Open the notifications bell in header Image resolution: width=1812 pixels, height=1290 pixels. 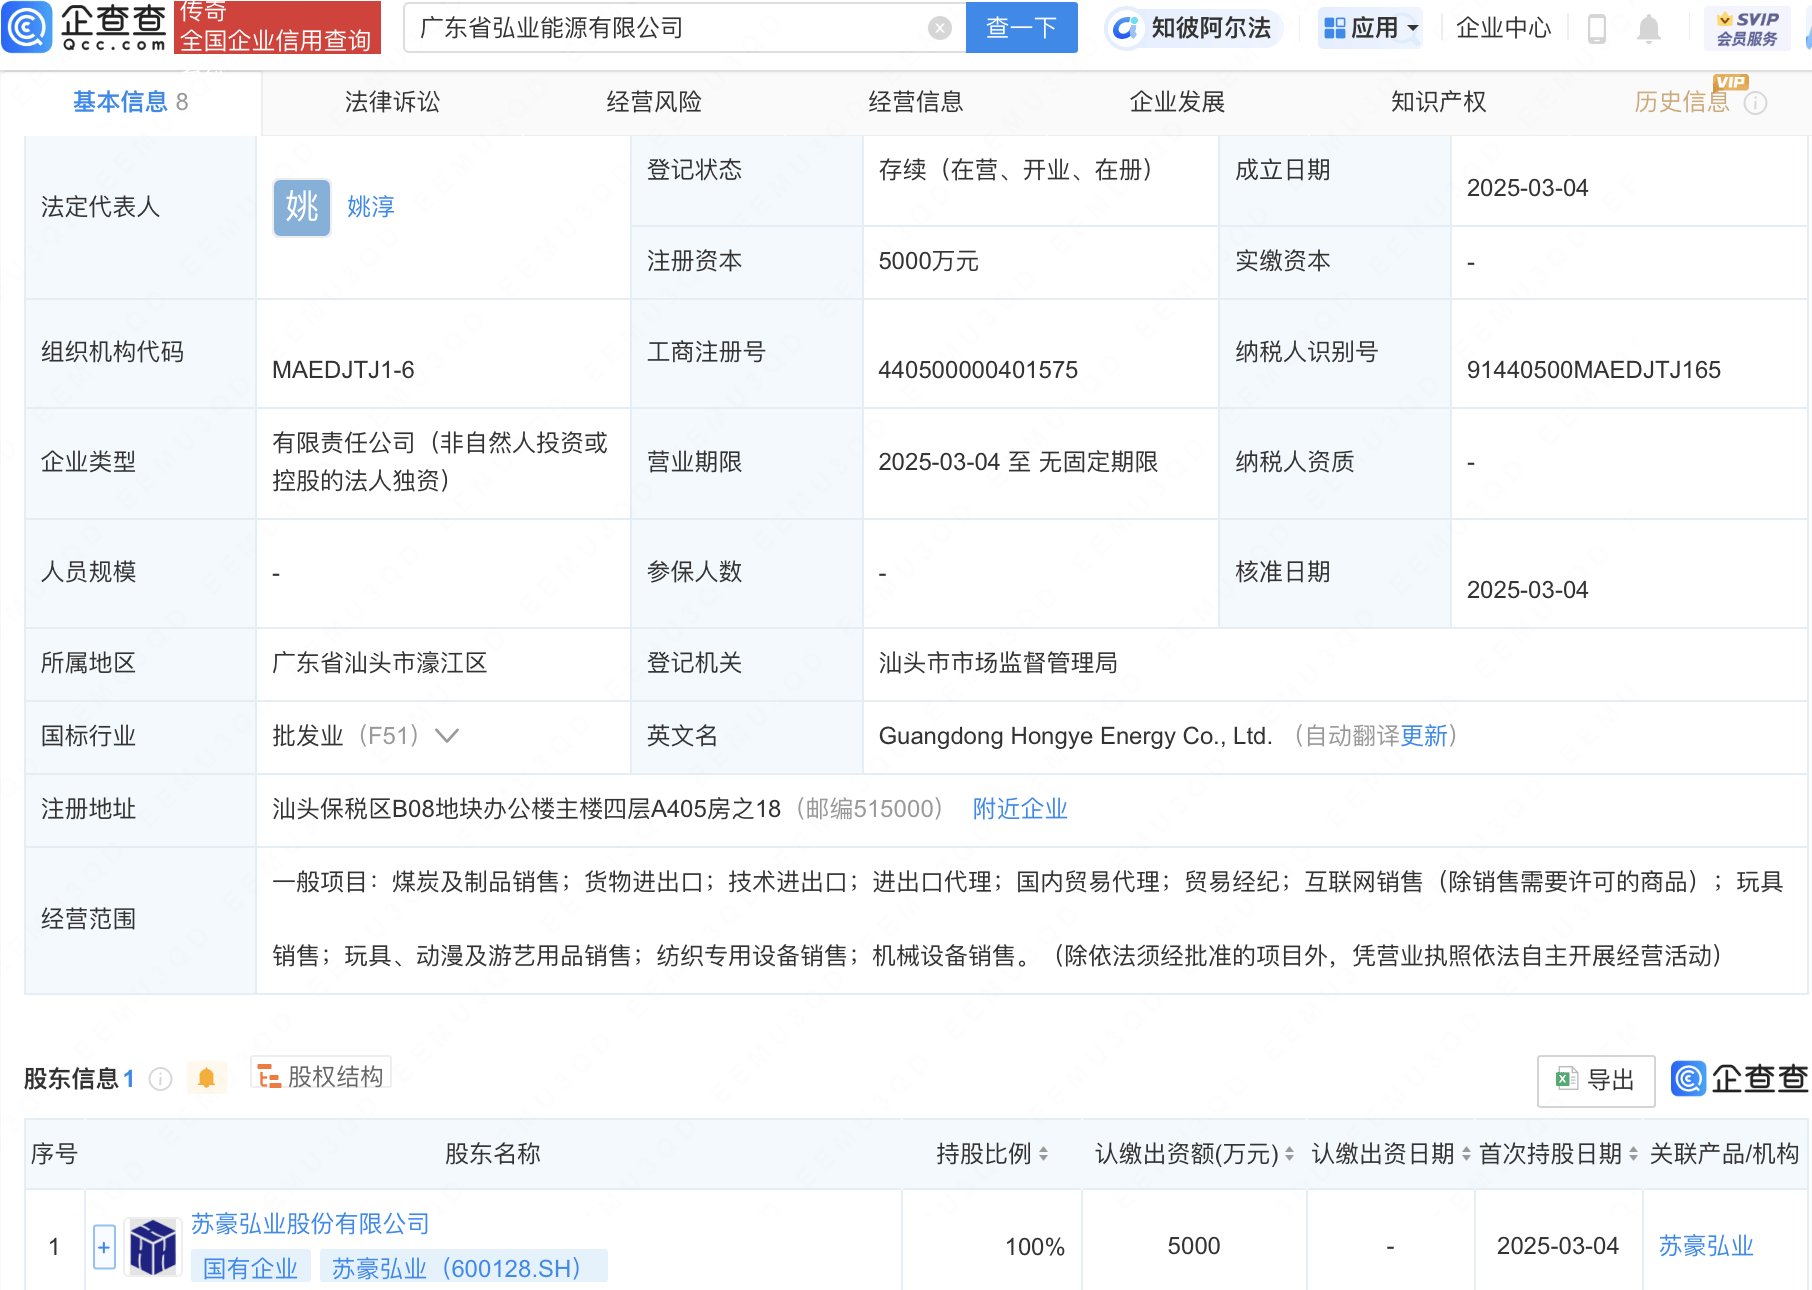click(1649, 29)
